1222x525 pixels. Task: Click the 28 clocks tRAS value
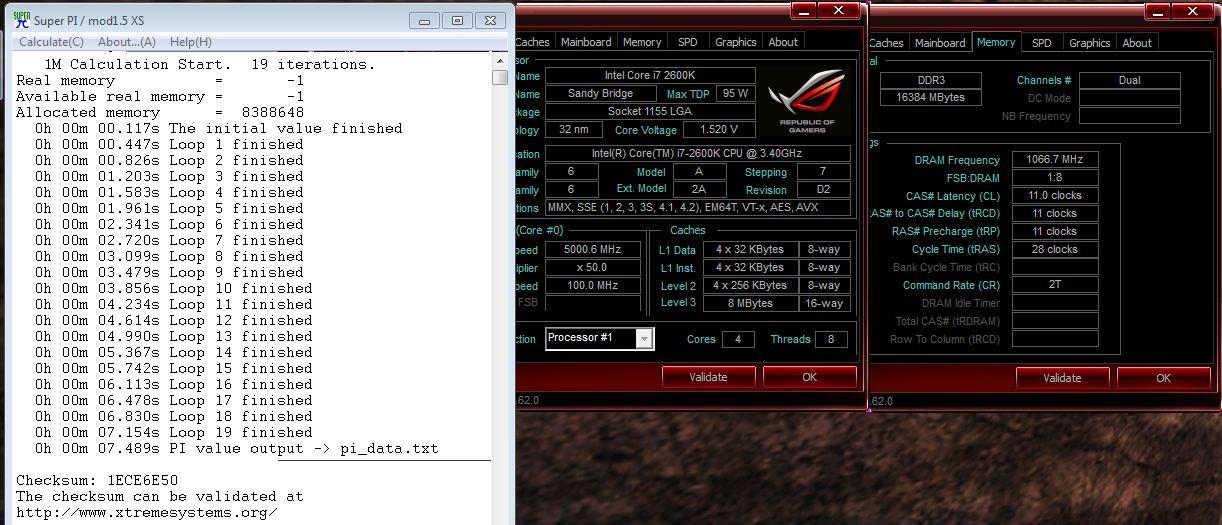1054,249
